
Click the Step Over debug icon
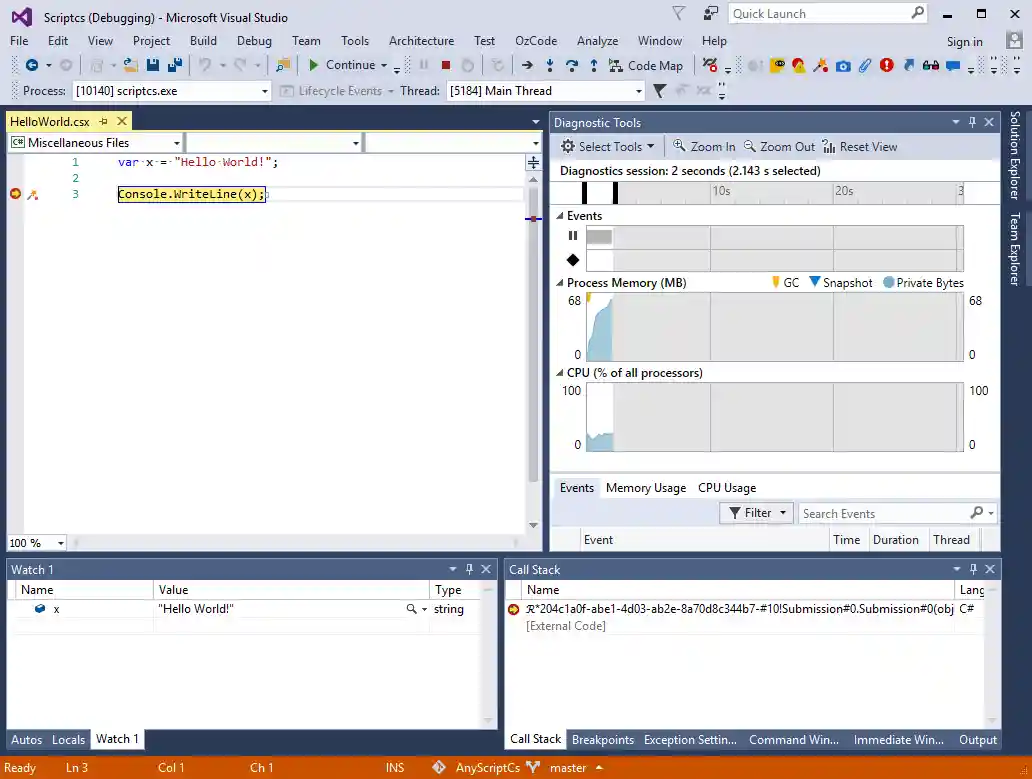[x=572, y=65]
